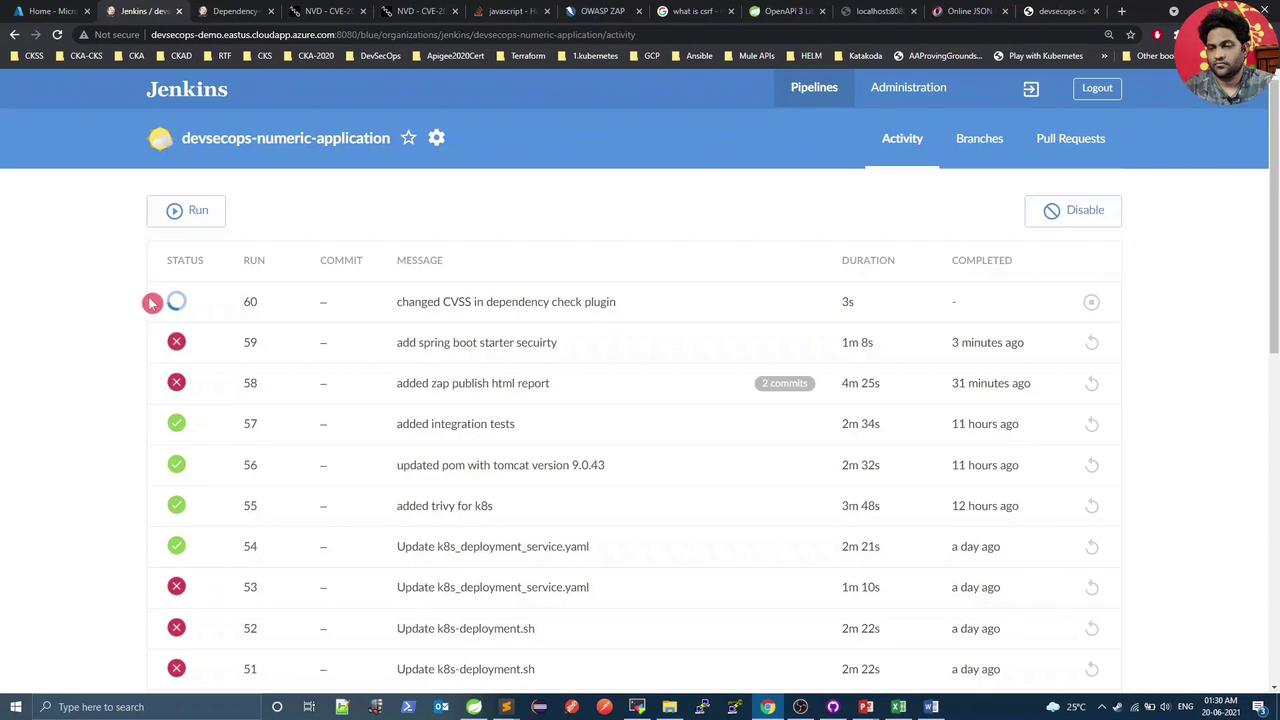The image size is (1280, 720).
Task: Reload the page with the browser refresh icon
Action: pos(57,35)
